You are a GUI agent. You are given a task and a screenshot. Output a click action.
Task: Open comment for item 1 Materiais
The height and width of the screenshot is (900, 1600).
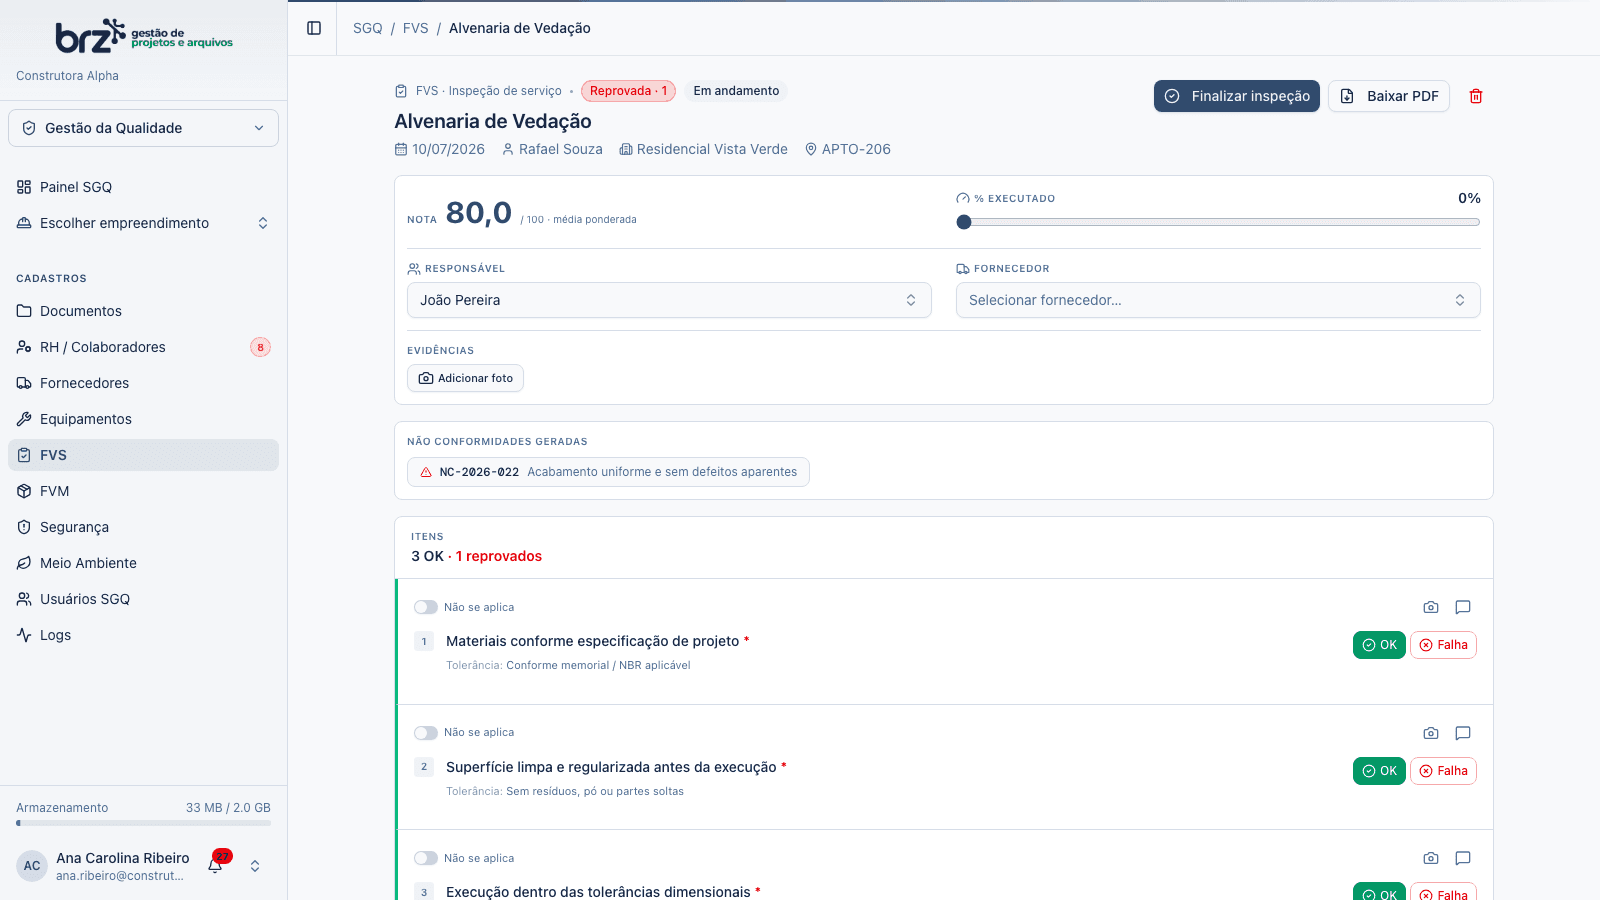(x=1463, y=607)
